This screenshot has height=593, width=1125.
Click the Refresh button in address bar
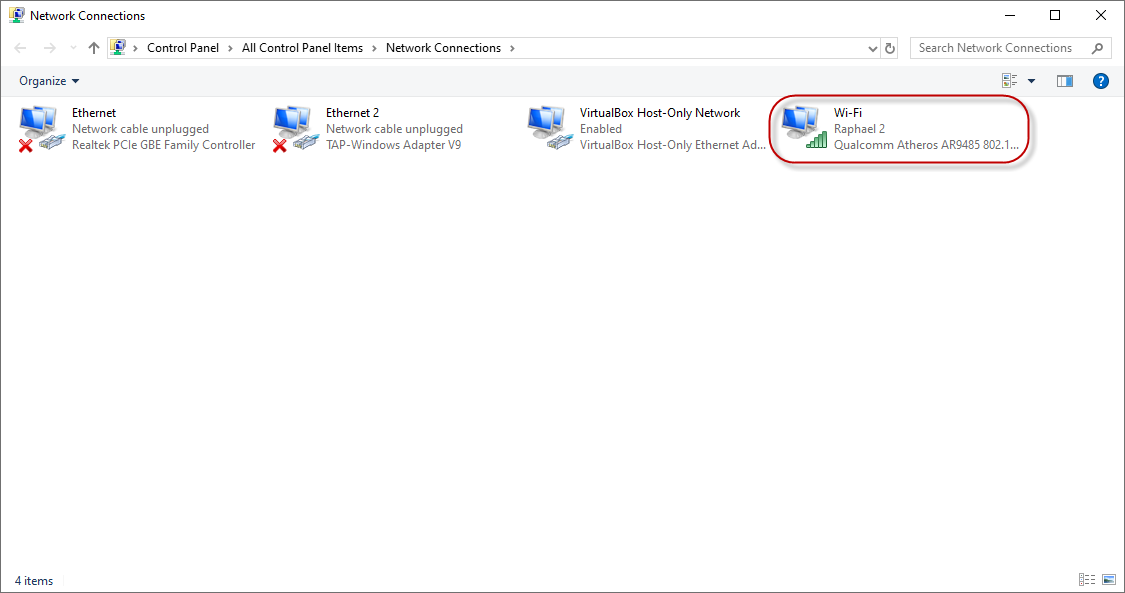891,48
